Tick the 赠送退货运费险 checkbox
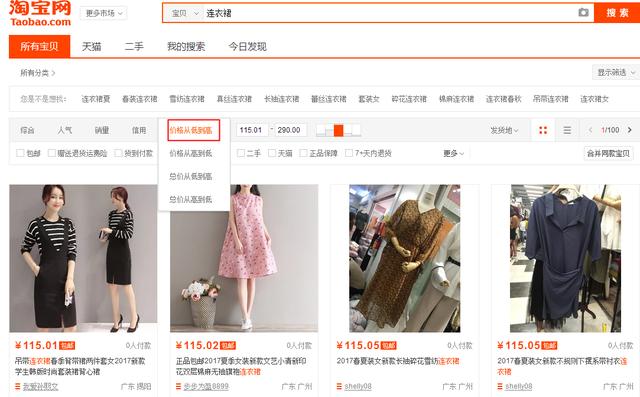This screenshot has width=640, height=397. click(x=52, y=153)
